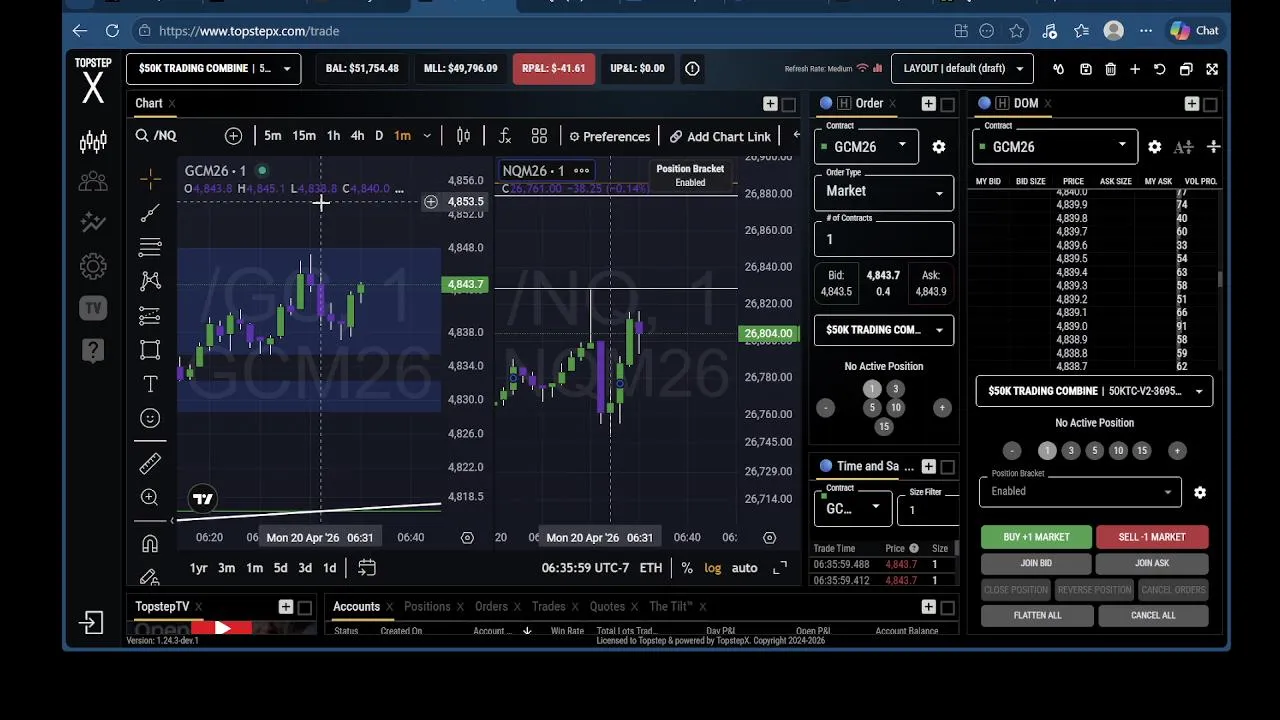Screen dimensions: 1280x720
Task: Switch to the Orders tab
Action: (x=491, y=606)
